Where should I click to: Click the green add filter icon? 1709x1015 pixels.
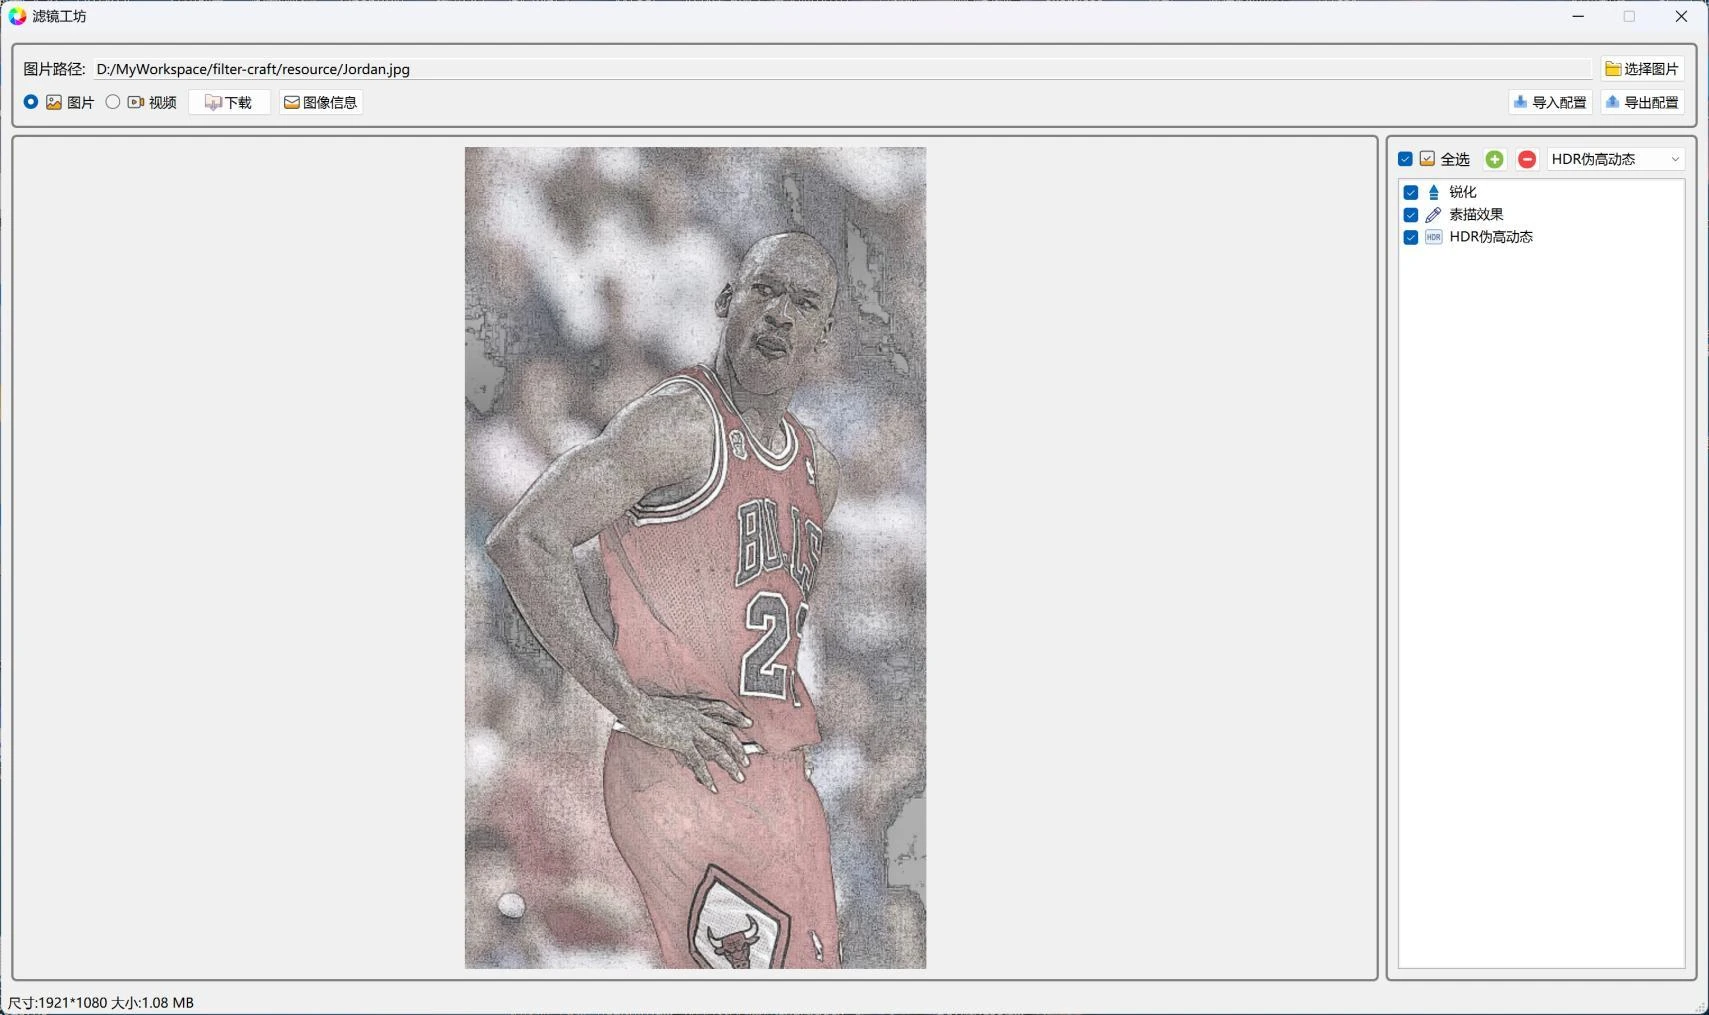pos(1494,159)
